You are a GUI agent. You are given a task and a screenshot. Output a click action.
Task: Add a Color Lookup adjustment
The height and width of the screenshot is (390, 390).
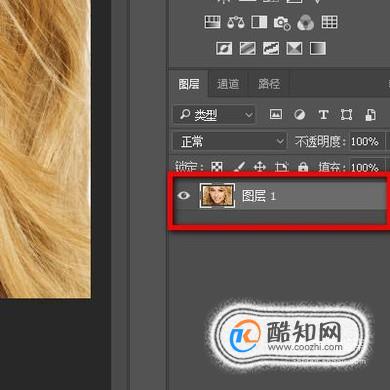329,22
